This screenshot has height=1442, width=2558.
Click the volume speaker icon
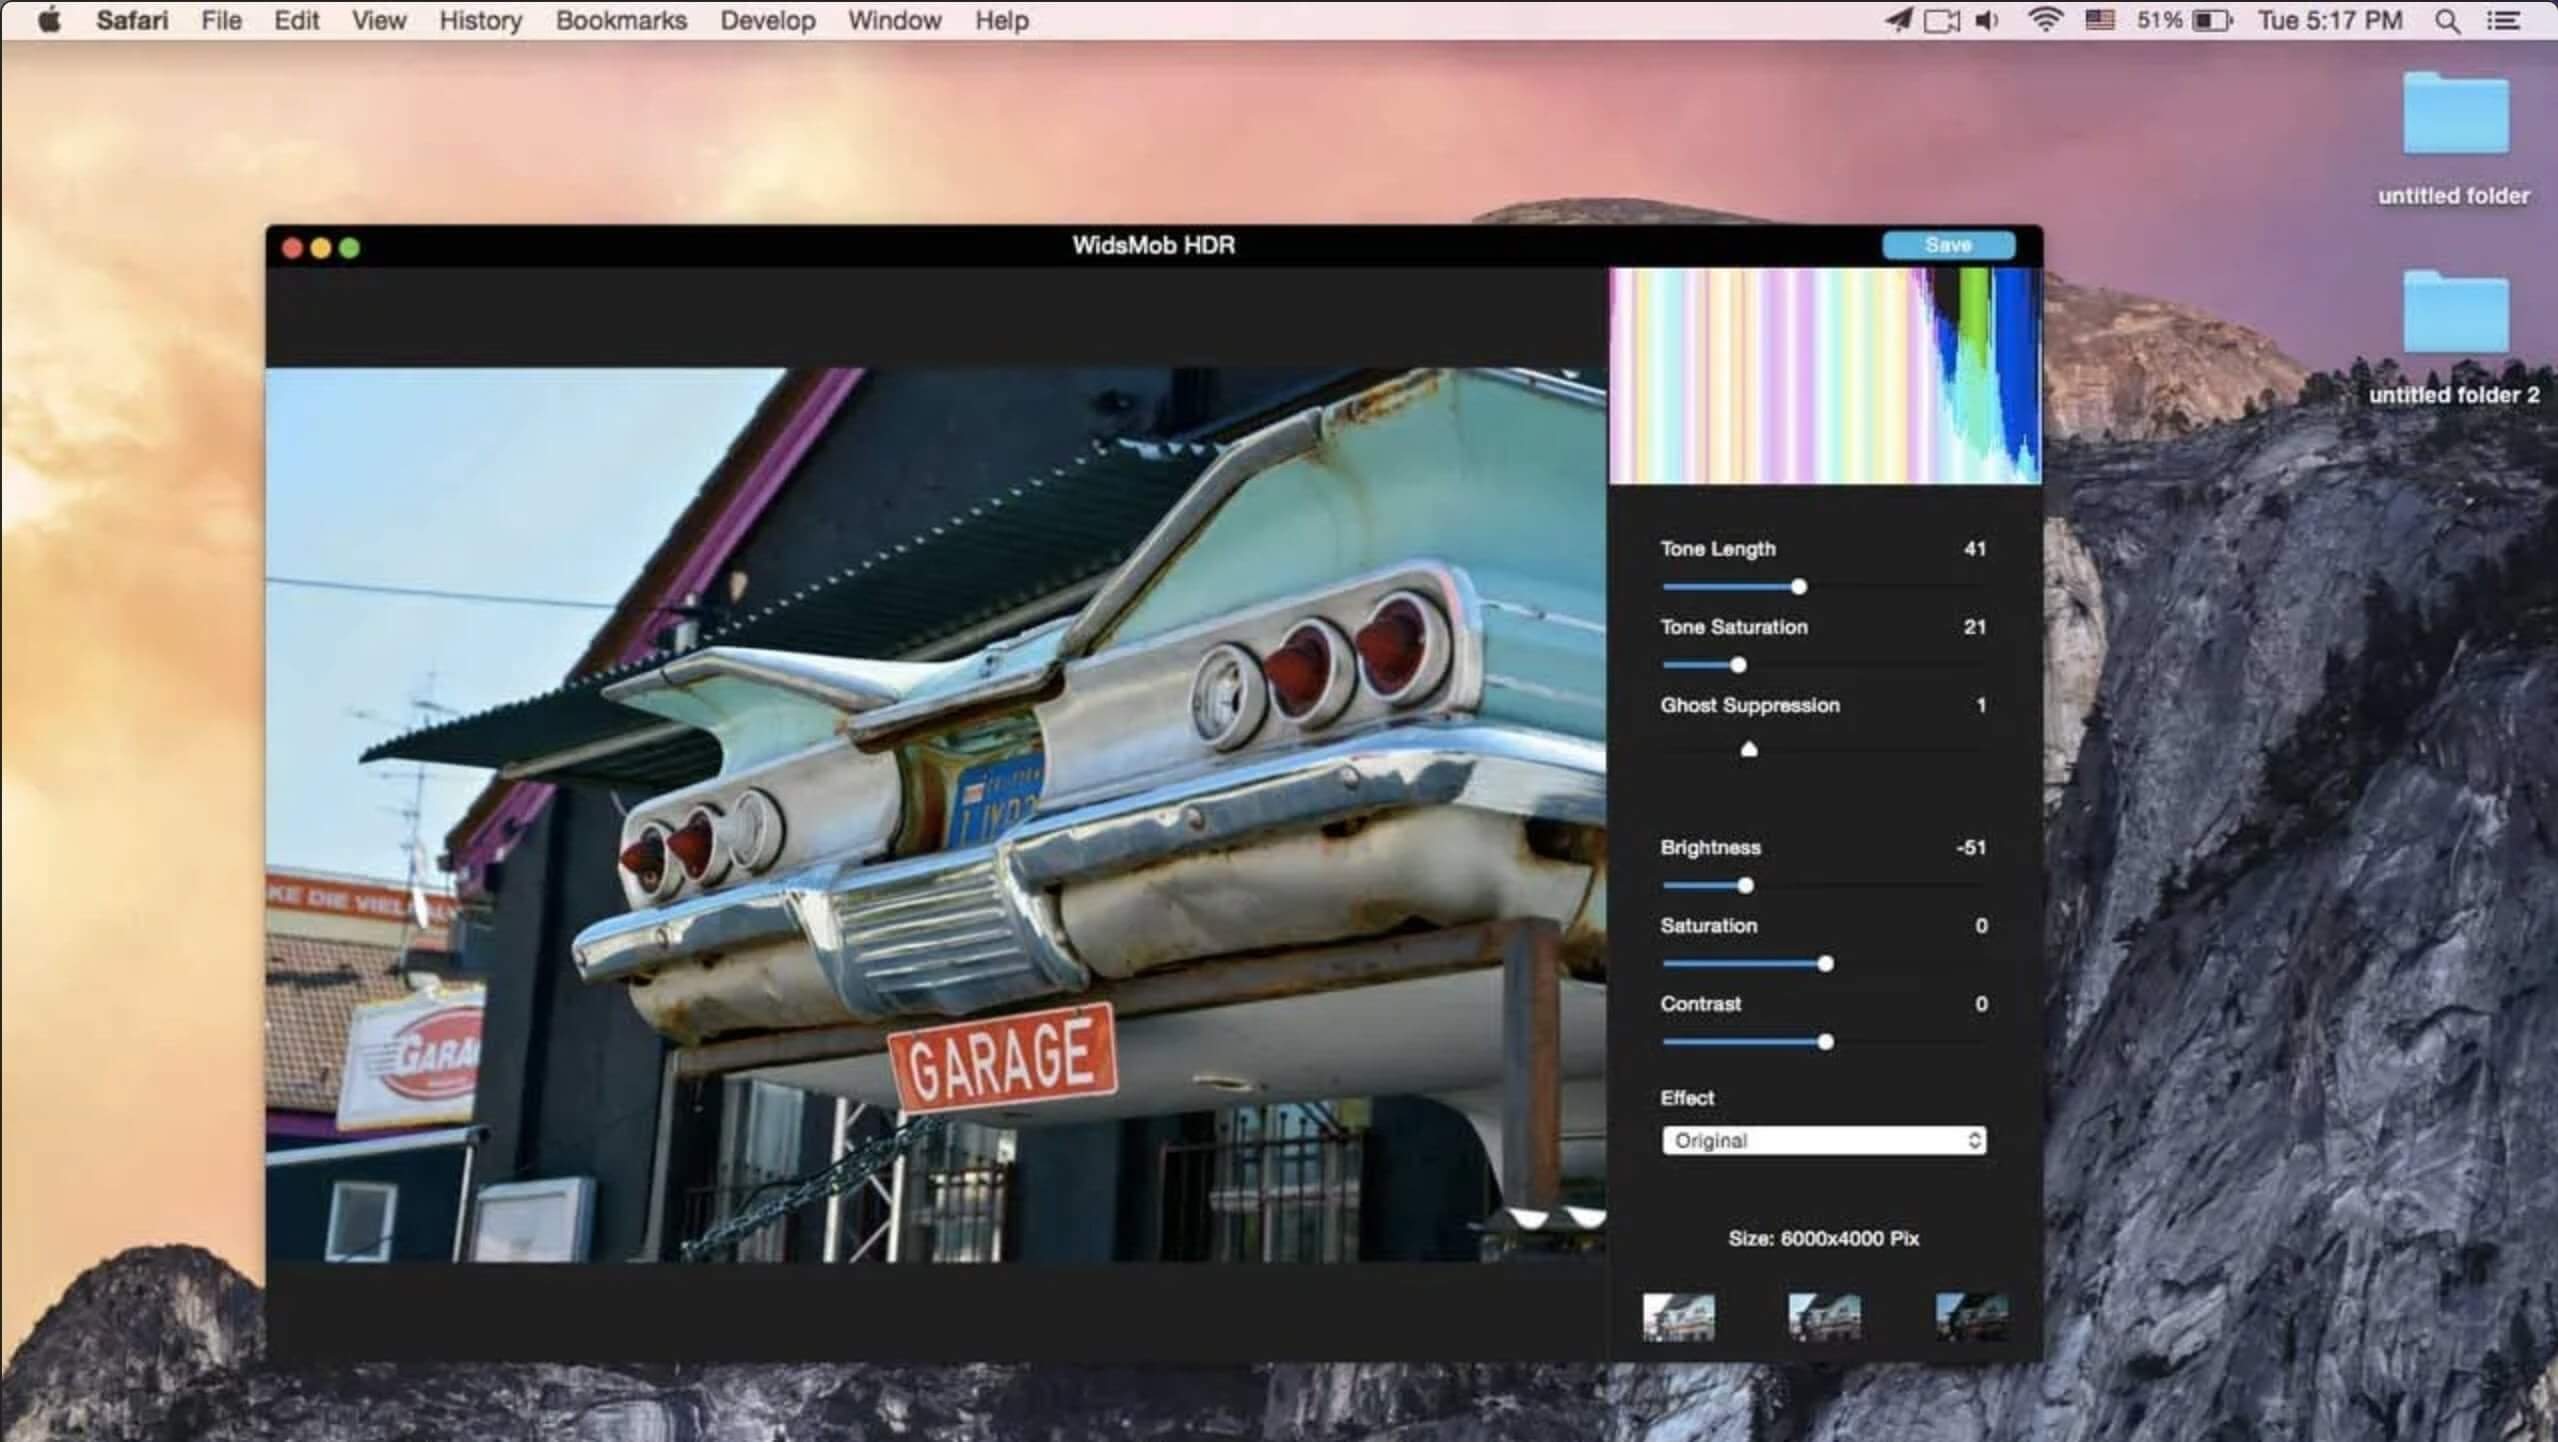click(1987, 21)
